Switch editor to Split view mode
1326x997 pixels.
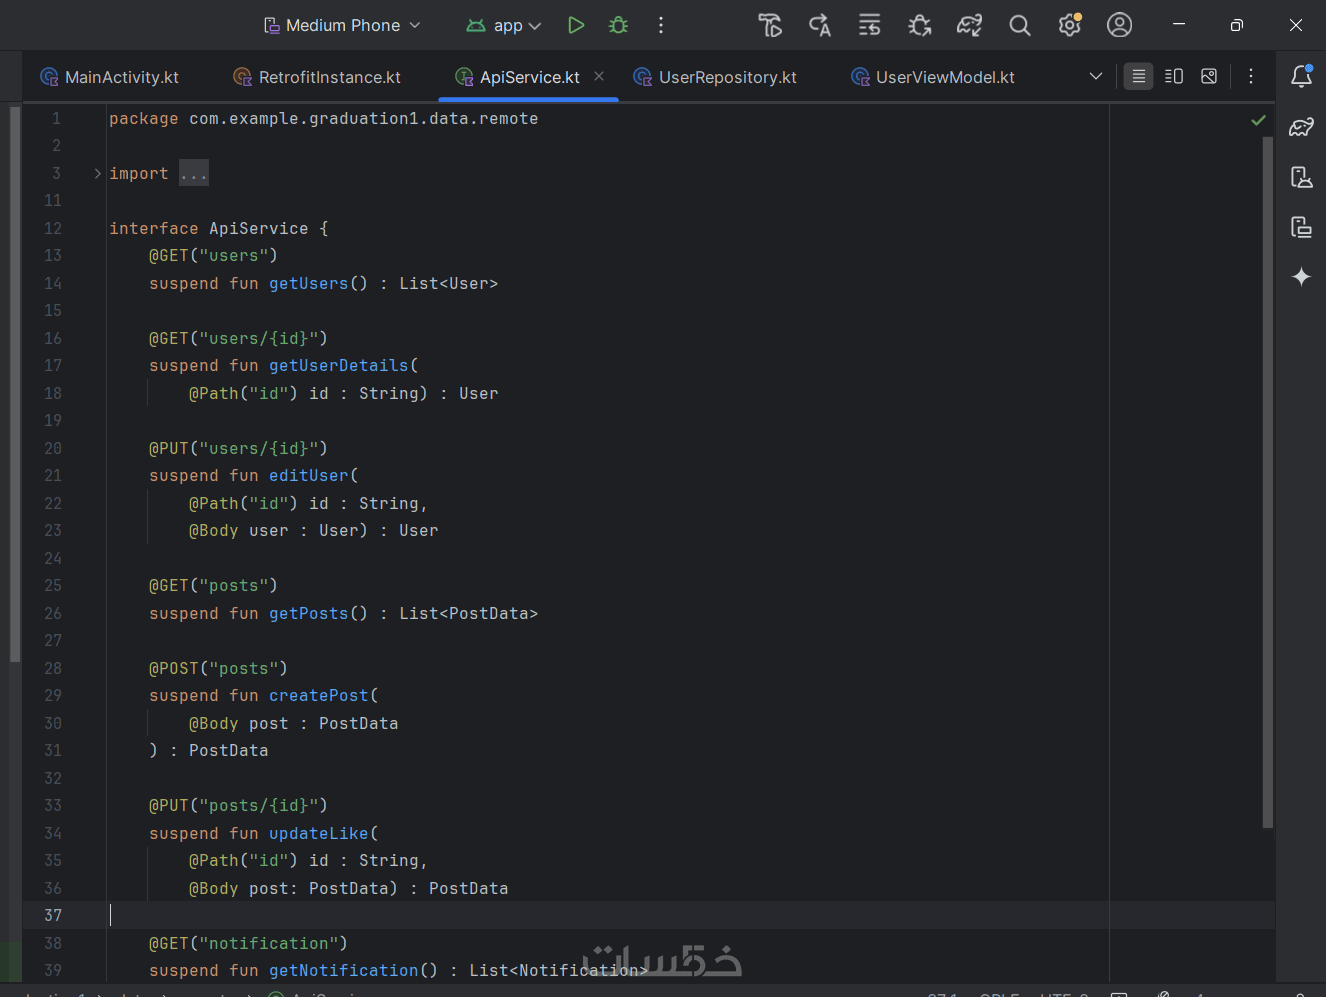(1174, 76)
